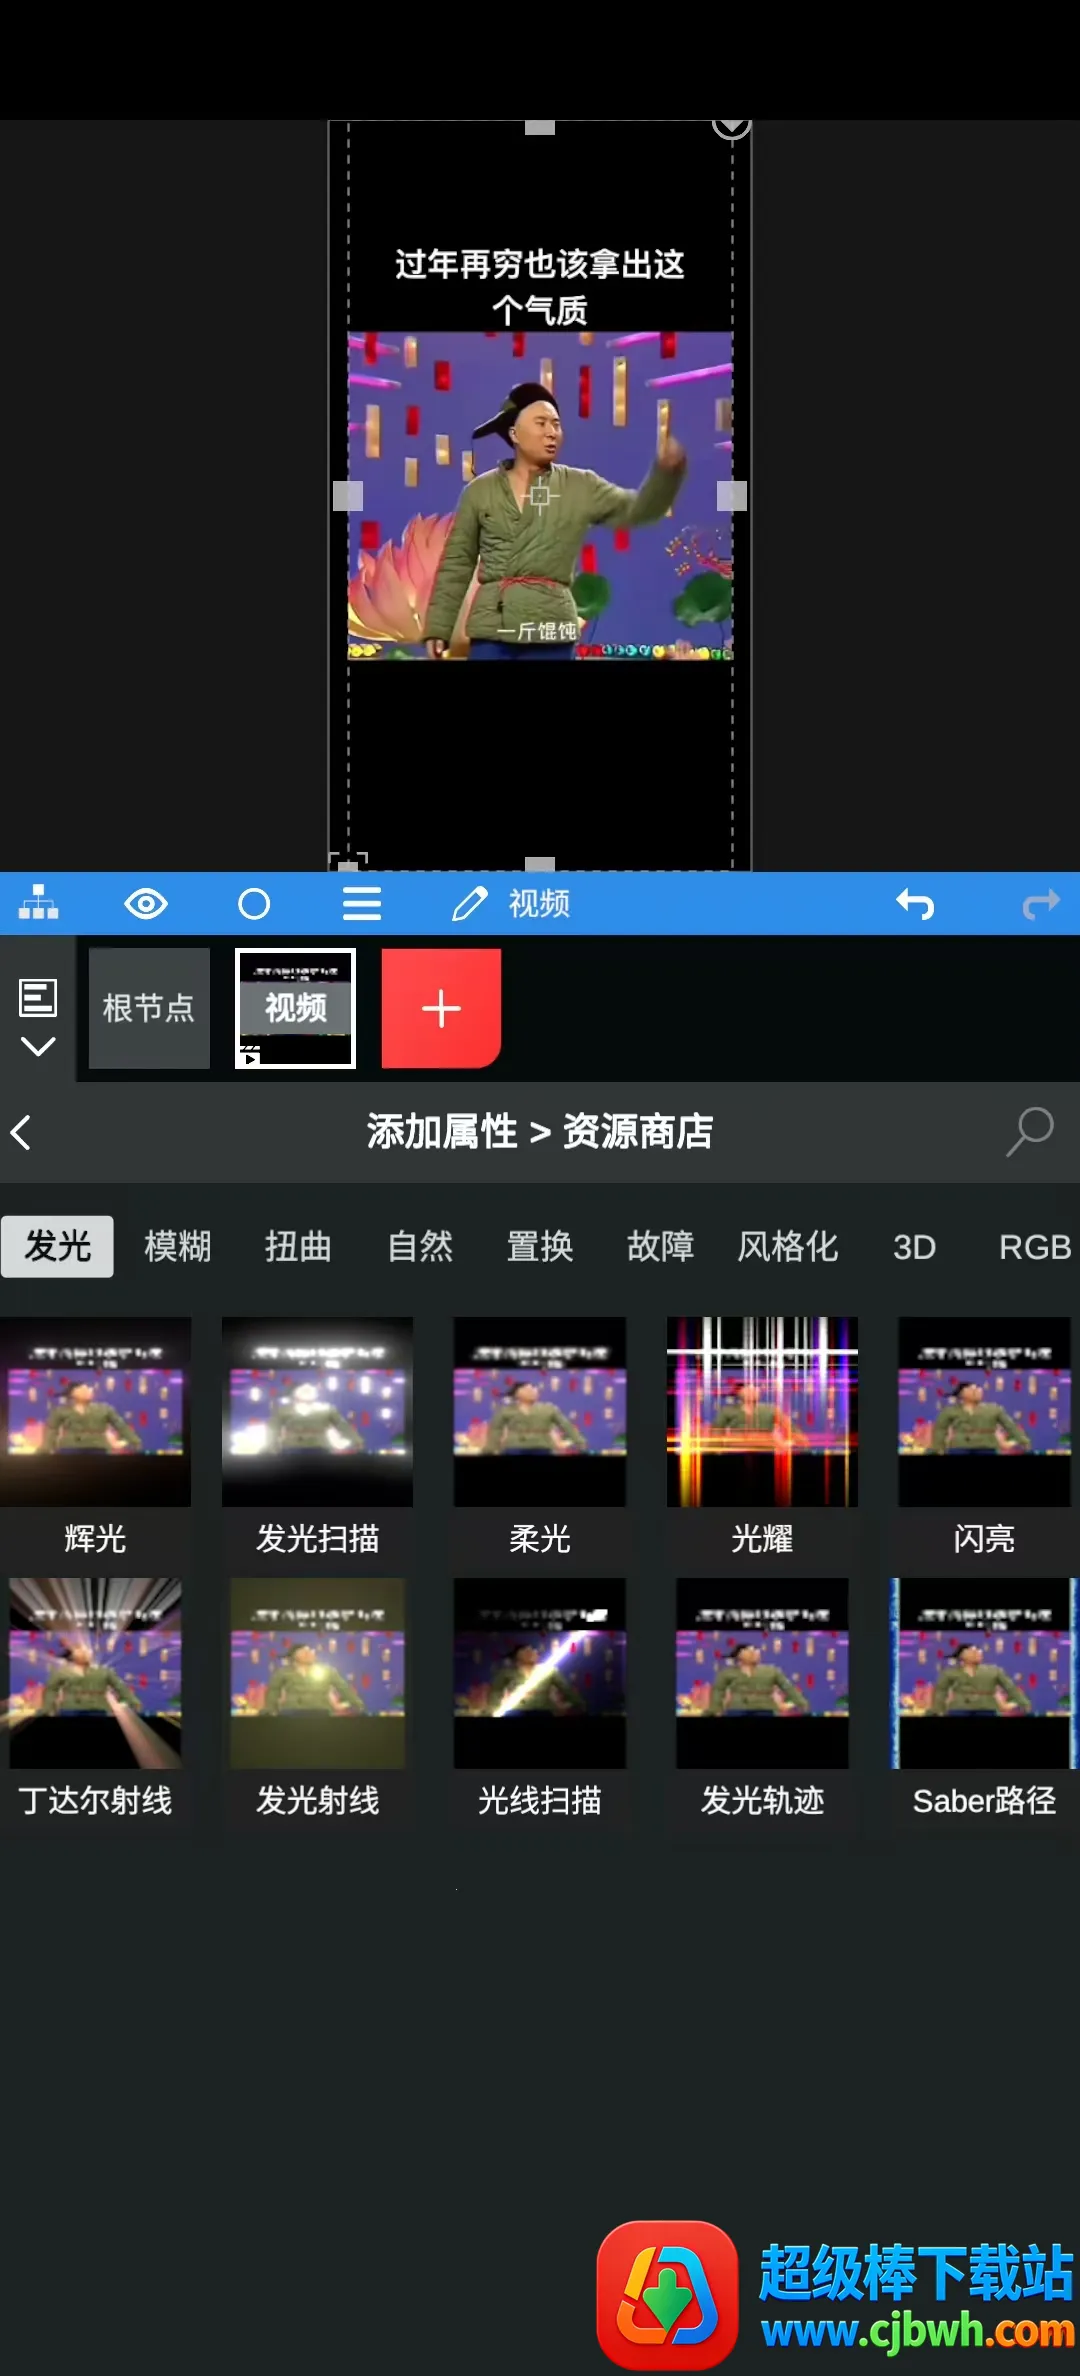This screenshot has height=2376, width=1080.
Task: Add a new layer with red plus
Action: 441,1008
